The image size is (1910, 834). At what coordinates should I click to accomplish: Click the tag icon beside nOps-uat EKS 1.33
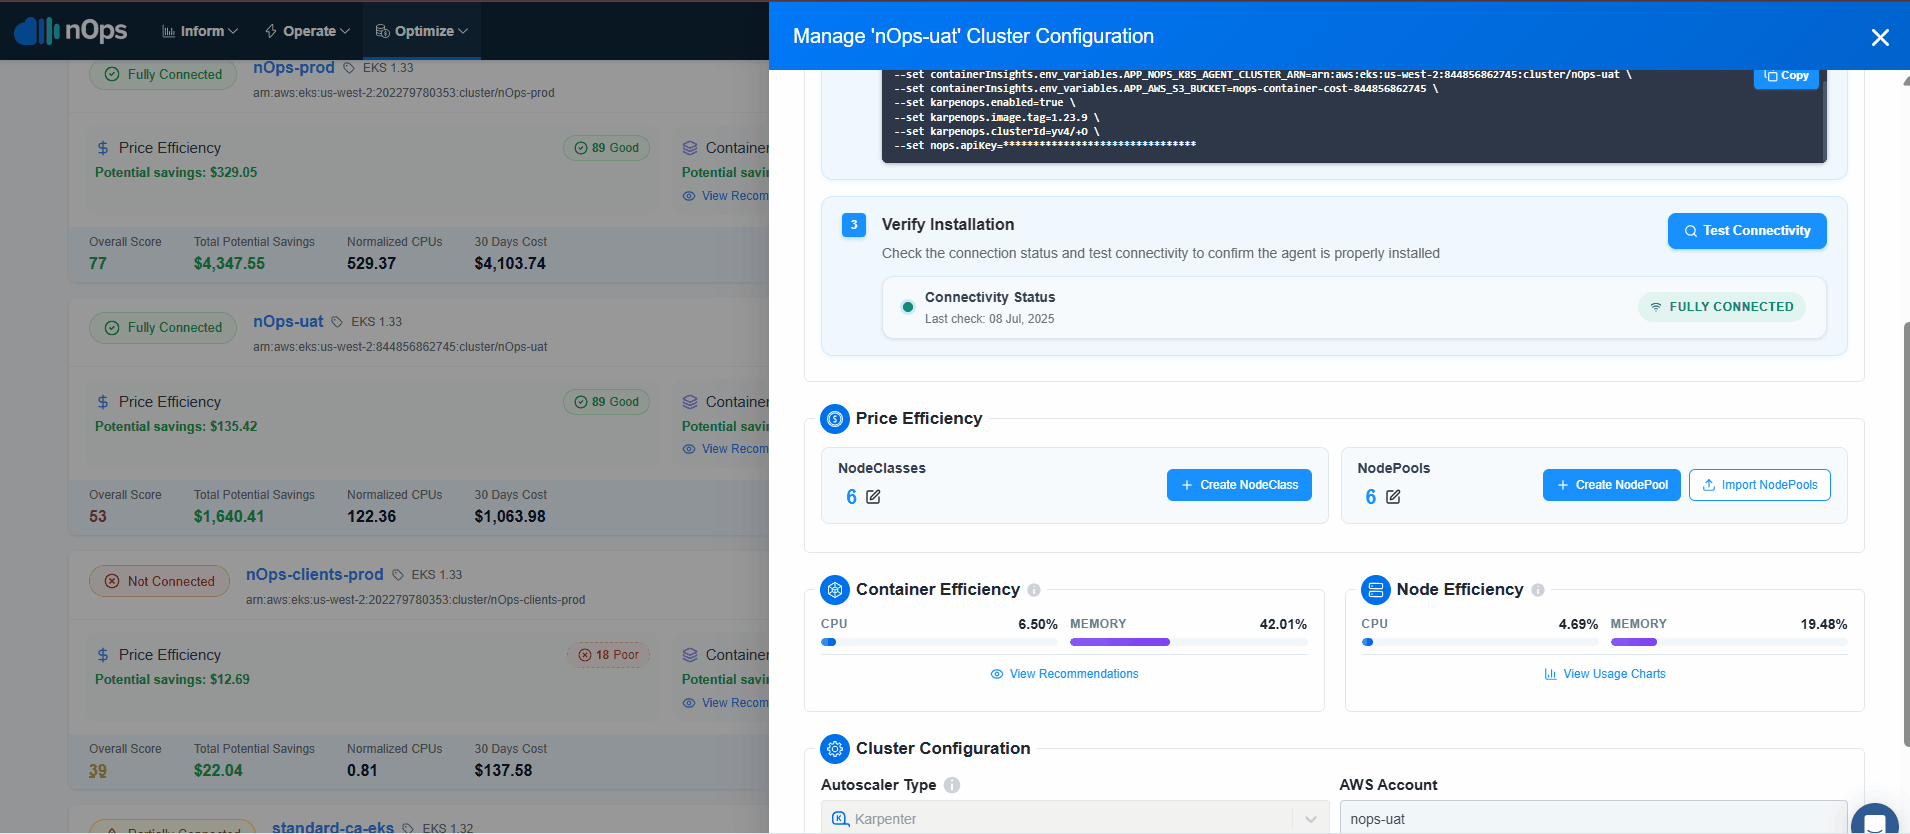pos(337,322)
